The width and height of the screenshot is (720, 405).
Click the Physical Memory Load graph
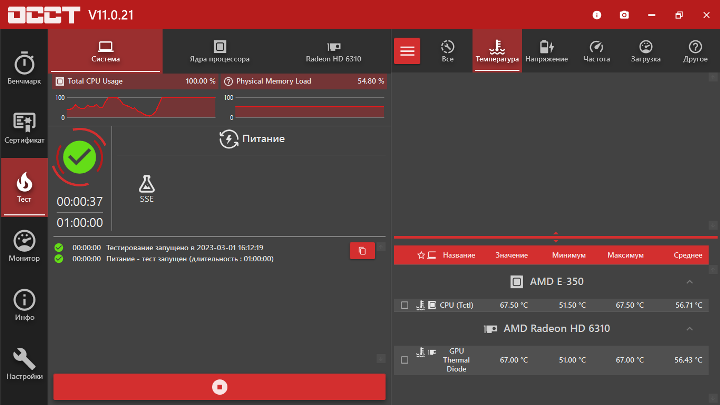click(309, 107)
